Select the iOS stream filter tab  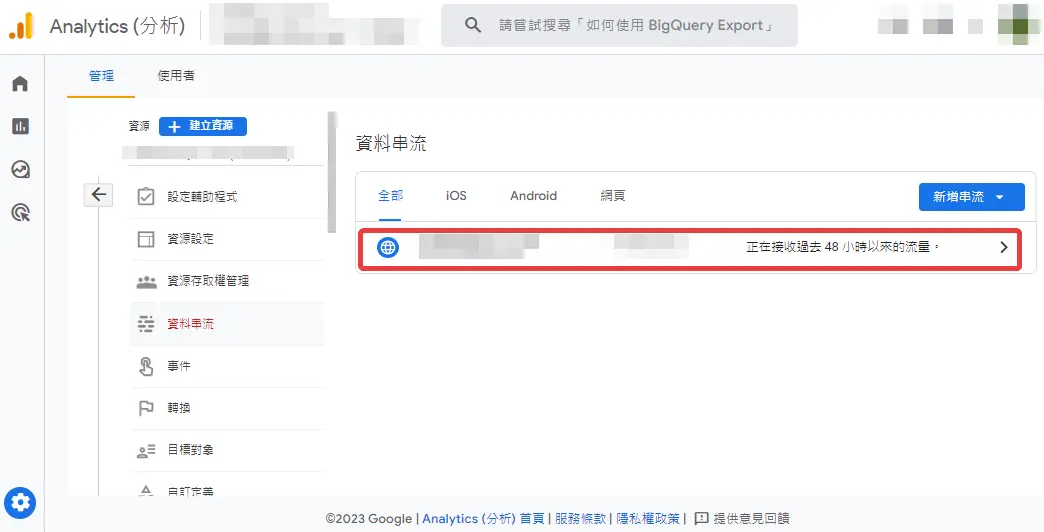(x=456, y=196)
